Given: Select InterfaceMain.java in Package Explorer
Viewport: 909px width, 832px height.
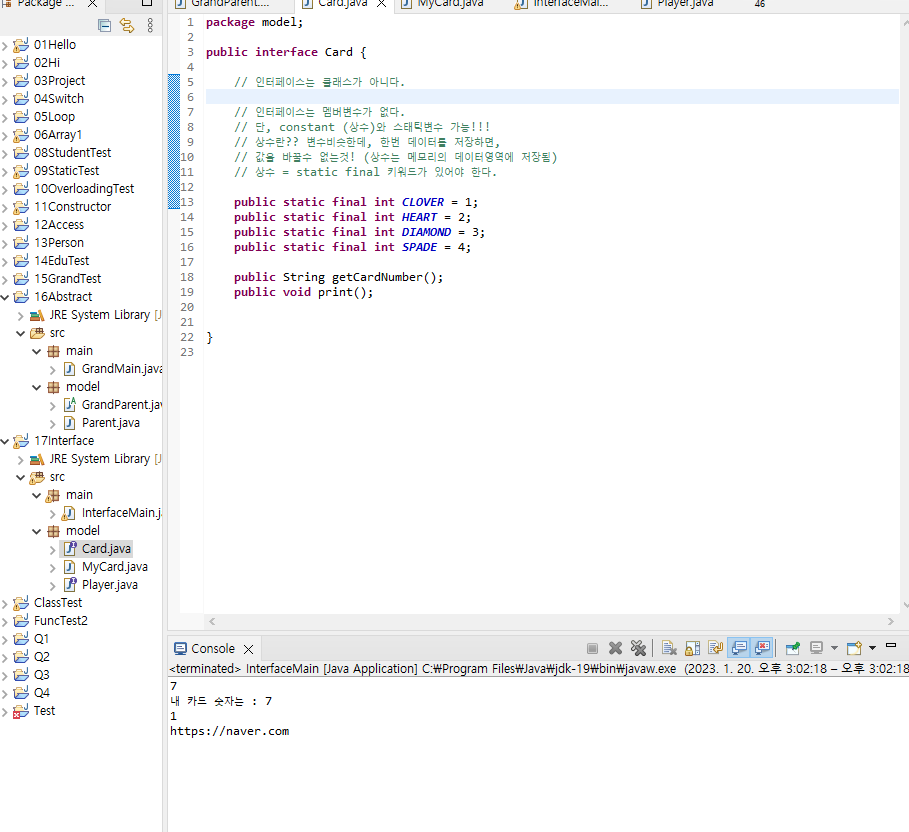Looking at the screenshot, I should (122, 513).
